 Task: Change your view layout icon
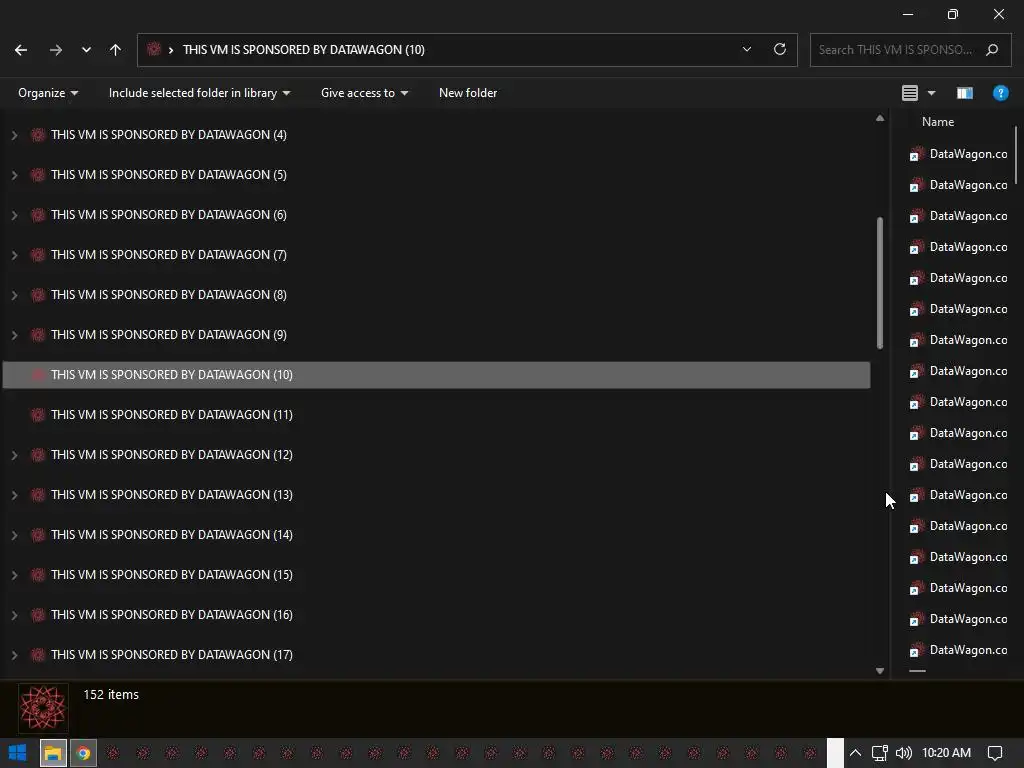pos(910,93)
